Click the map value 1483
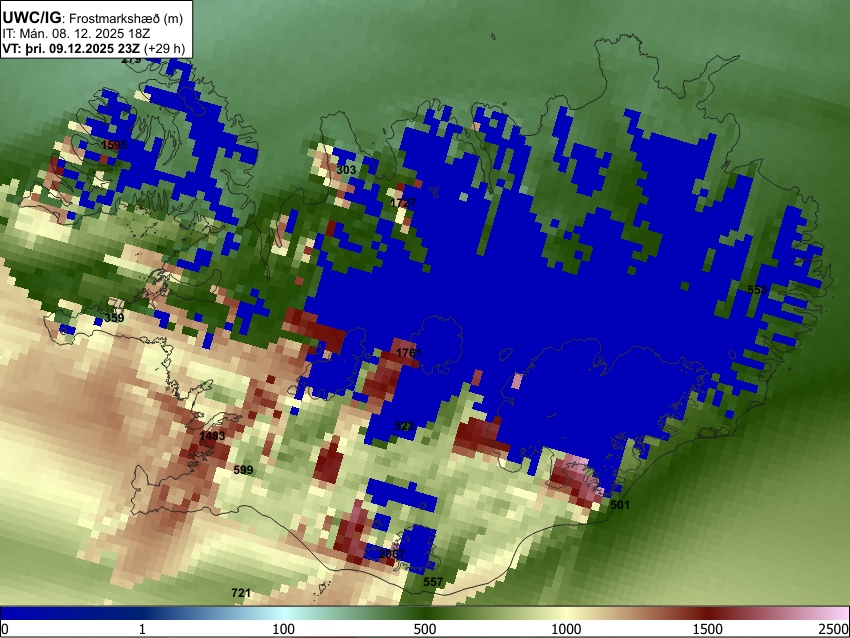Image resolution: width=850 pixels, height=638 pixels. tap(212, 436)
